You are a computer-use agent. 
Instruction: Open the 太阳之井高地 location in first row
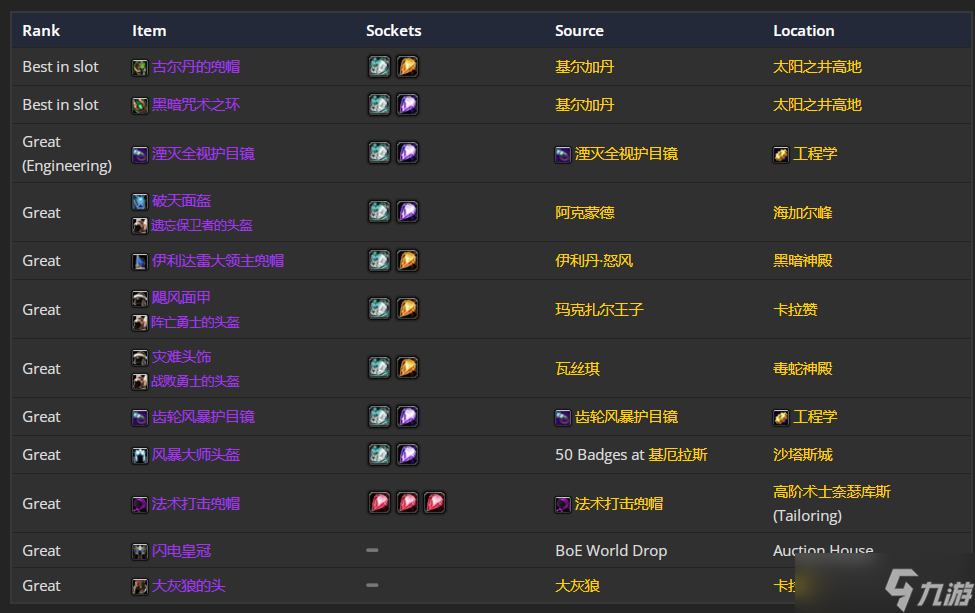[817, 67]
